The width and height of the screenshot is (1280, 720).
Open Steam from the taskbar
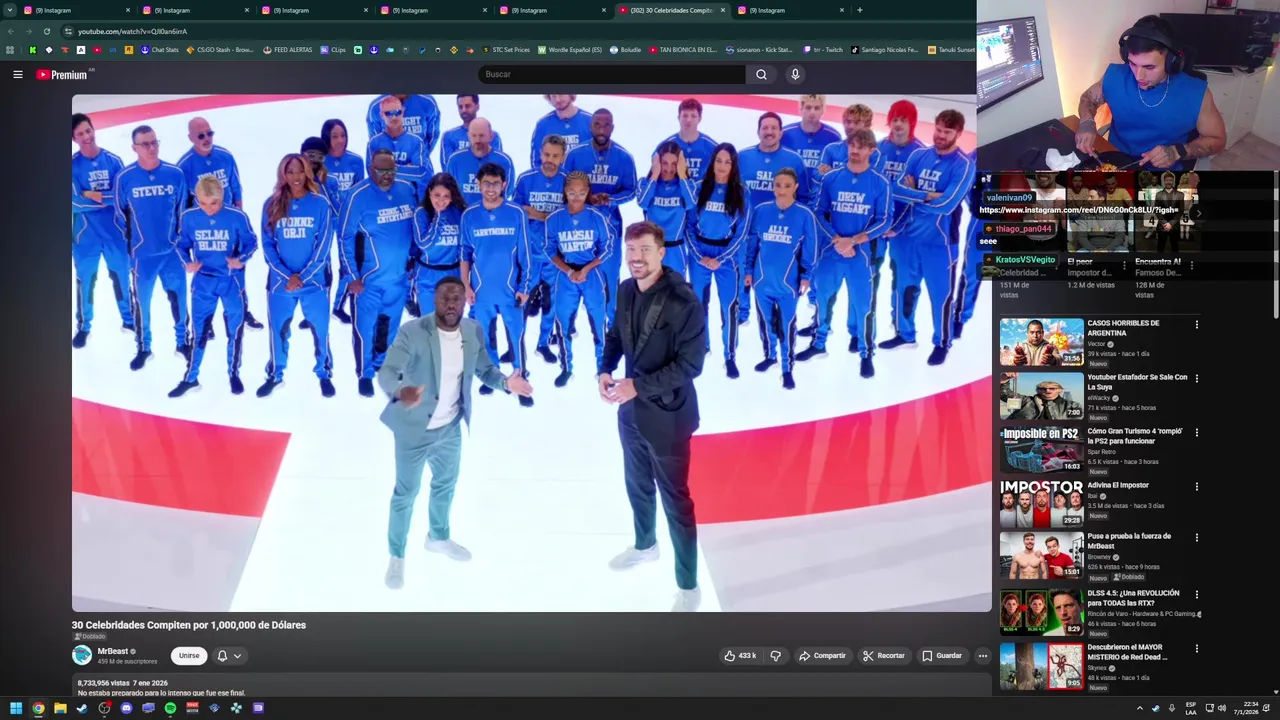(x=82, y=708)
